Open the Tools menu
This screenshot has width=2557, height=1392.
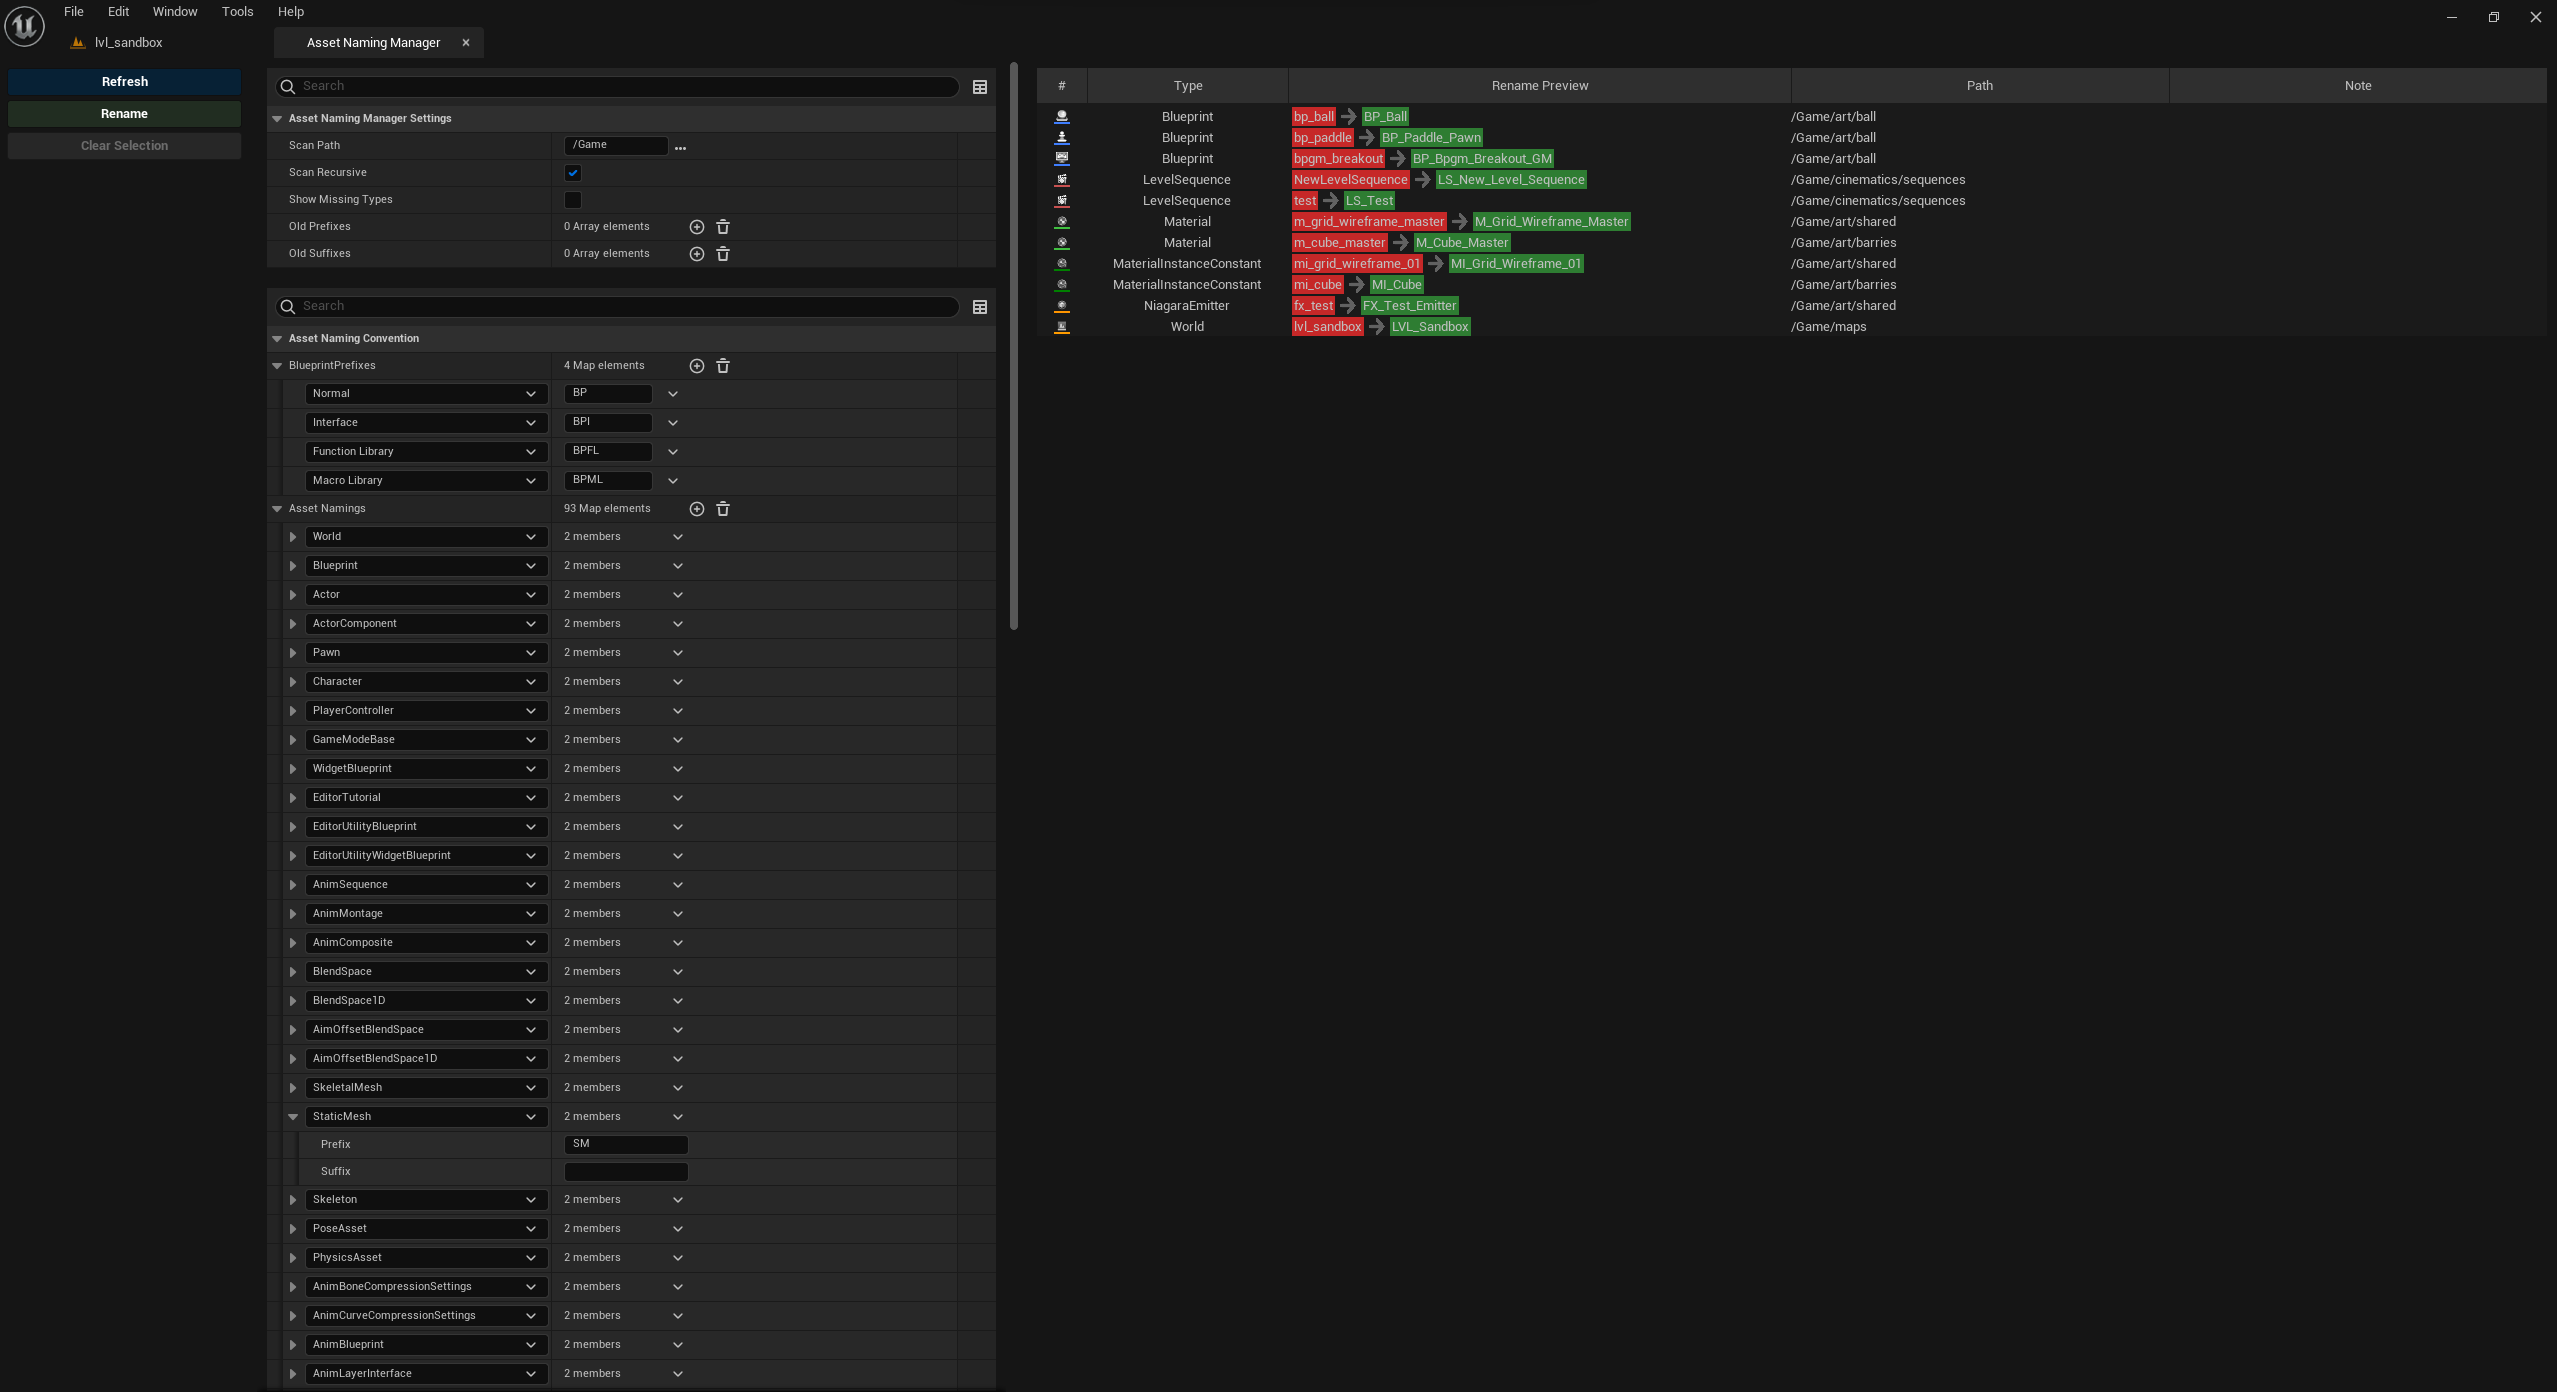(237, 12)
